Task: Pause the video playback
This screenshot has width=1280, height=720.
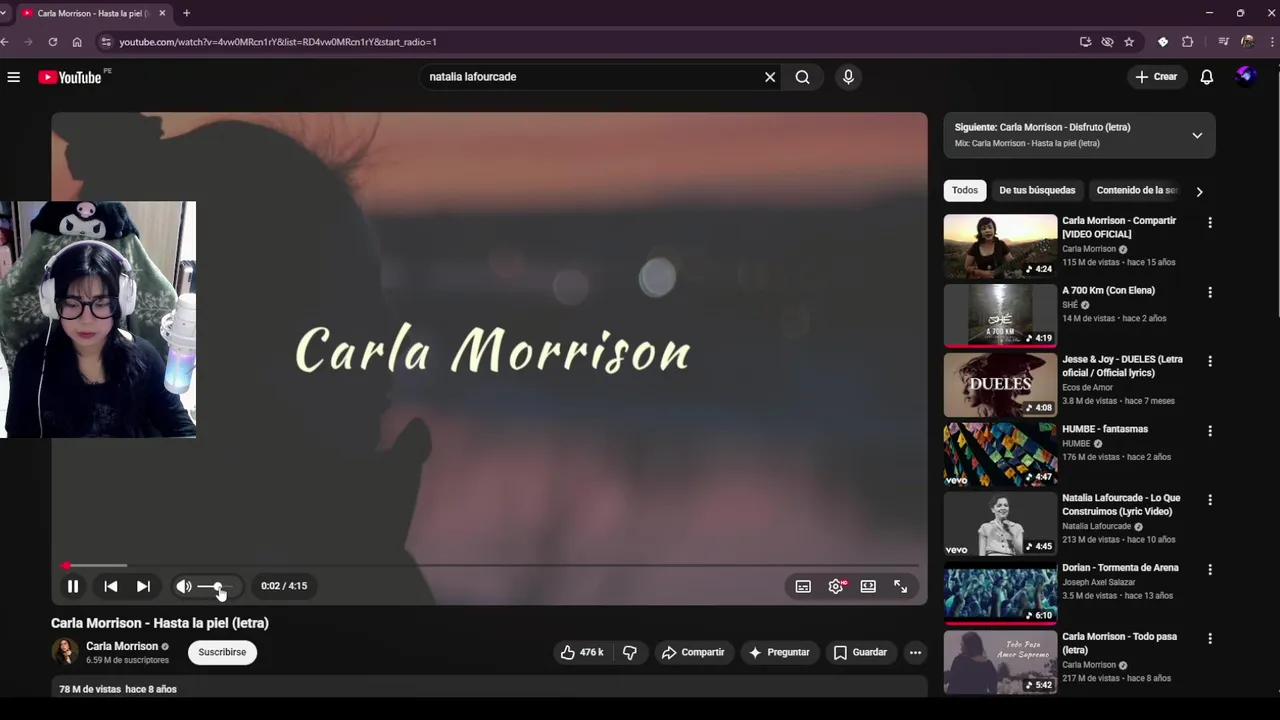Action: pos(73,587)
